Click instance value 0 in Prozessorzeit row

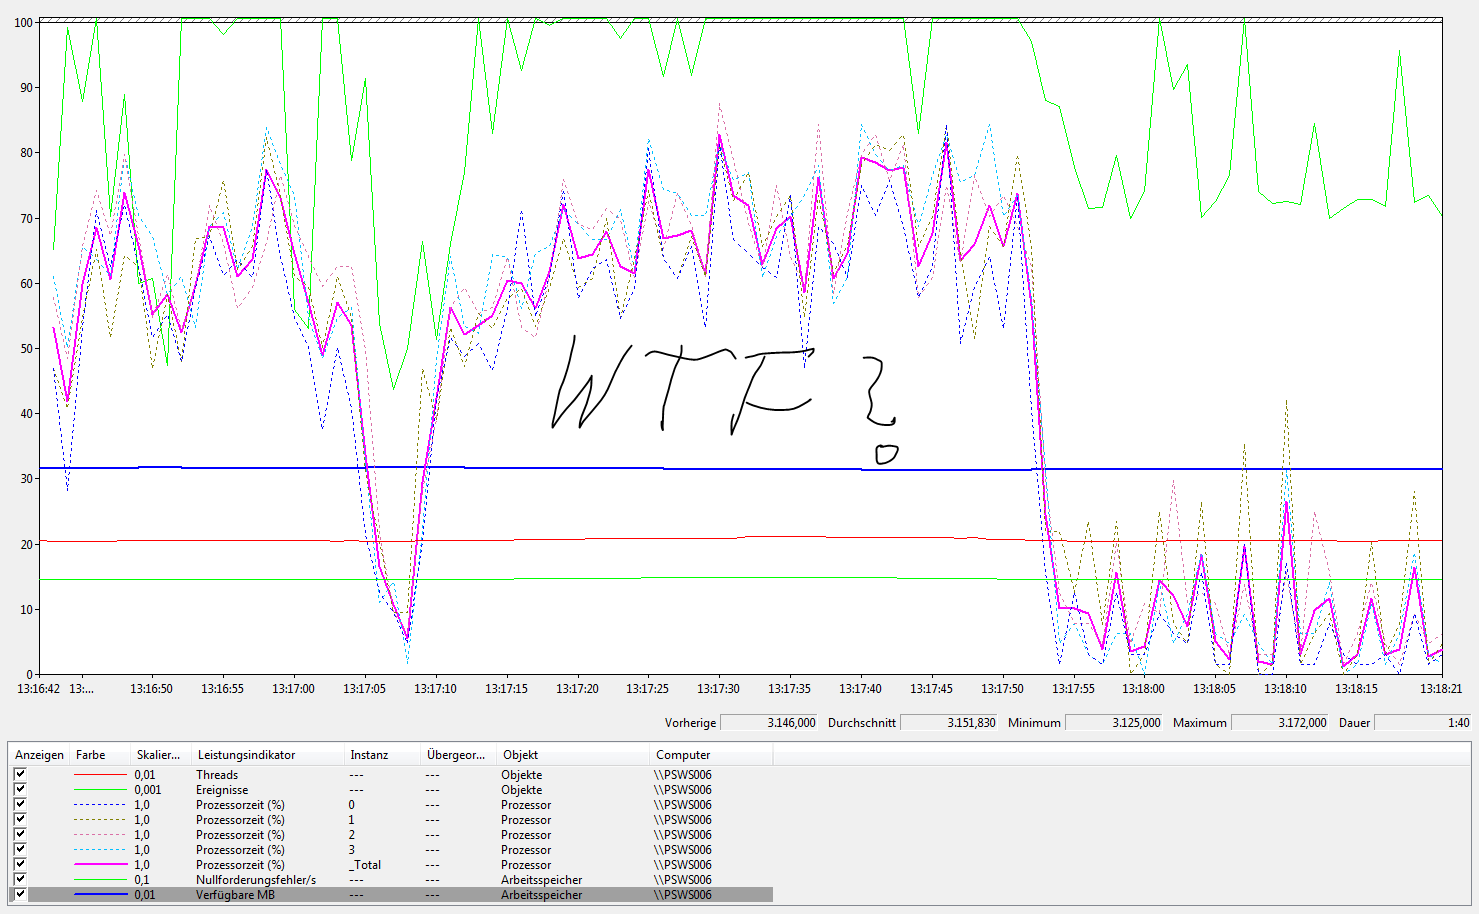pos(352,805)
